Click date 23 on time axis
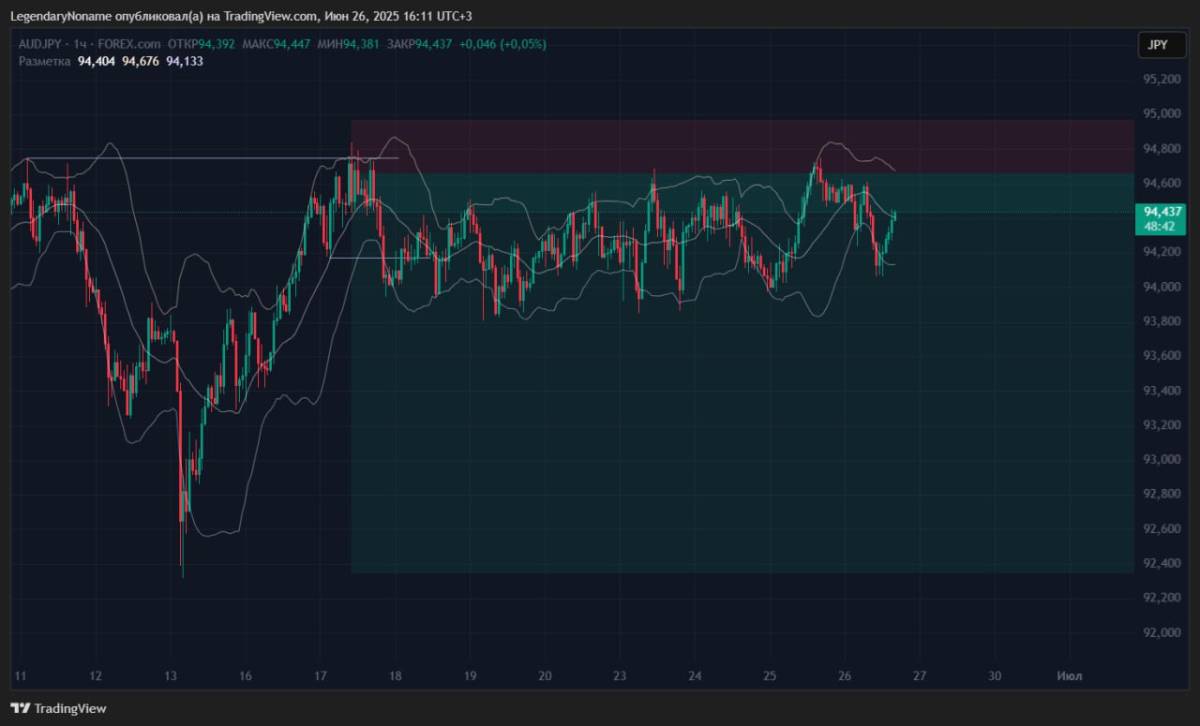This screenshot has width=1200, height=726. coord(620,676)
